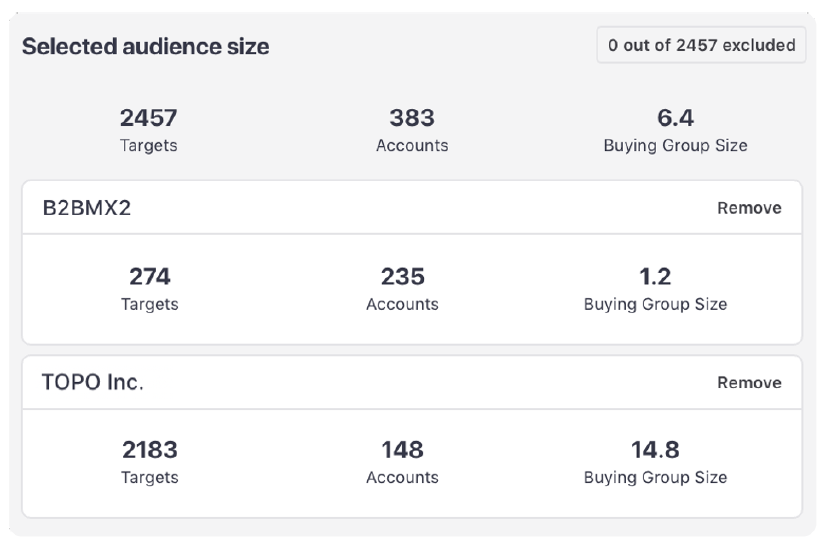828x548 pixels.
Task: Click the 14.8 Buying Group Size value
Action: (655, 449)
